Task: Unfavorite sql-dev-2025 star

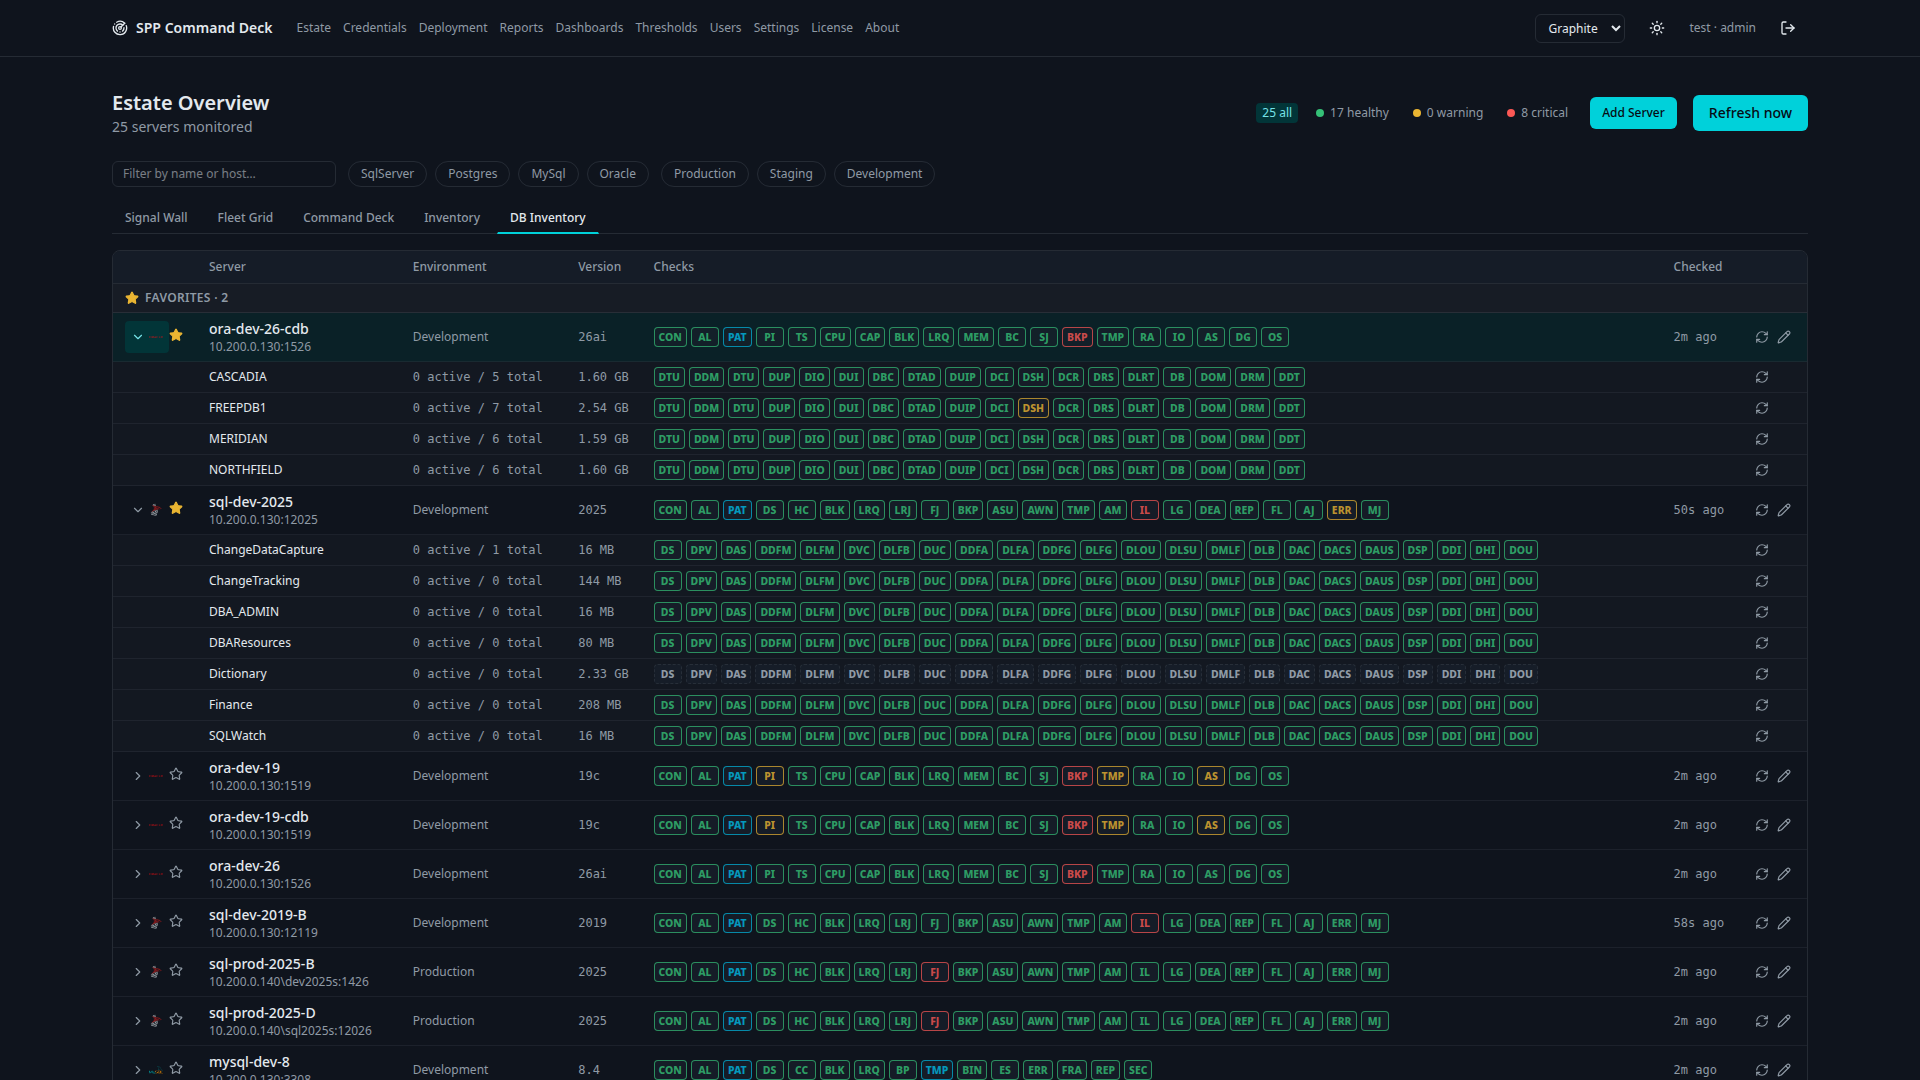Action: pyautogui.click(x=176, y=509)
